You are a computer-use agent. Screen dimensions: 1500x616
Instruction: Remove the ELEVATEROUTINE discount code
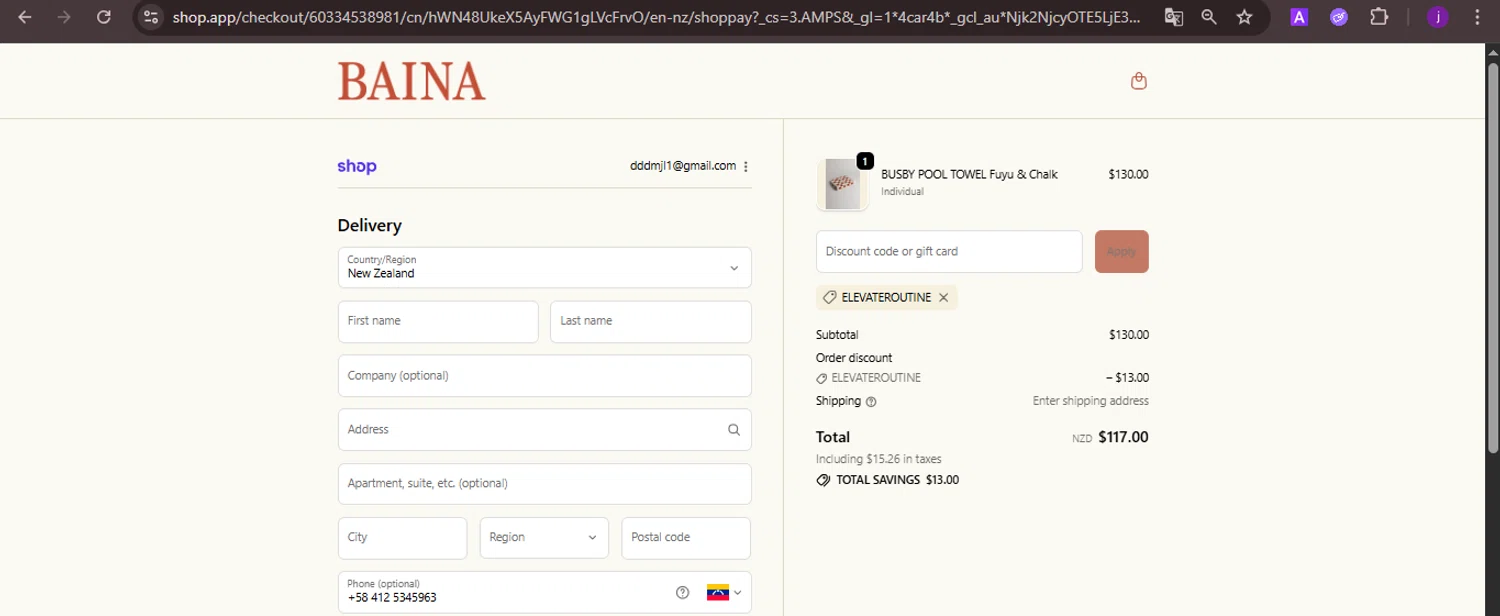pyautogui.click(x=943, y=298)
